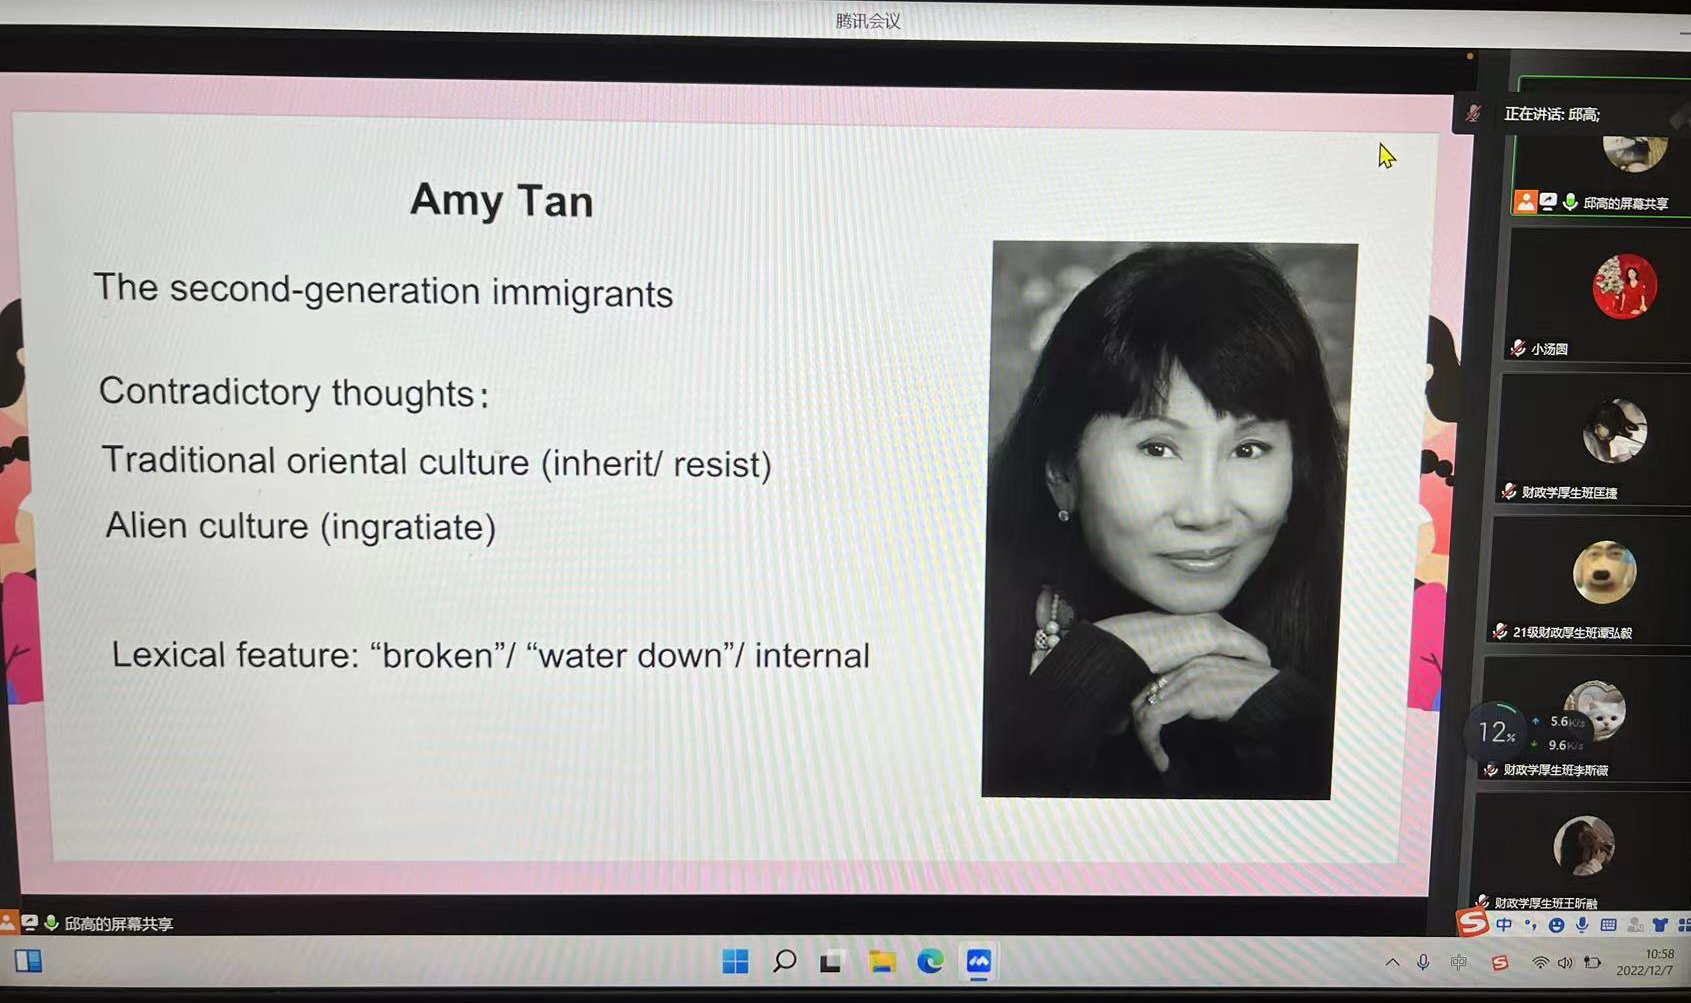Toggle Sogou voice input microphone

pyautogui.click(x=1582, y=925)
